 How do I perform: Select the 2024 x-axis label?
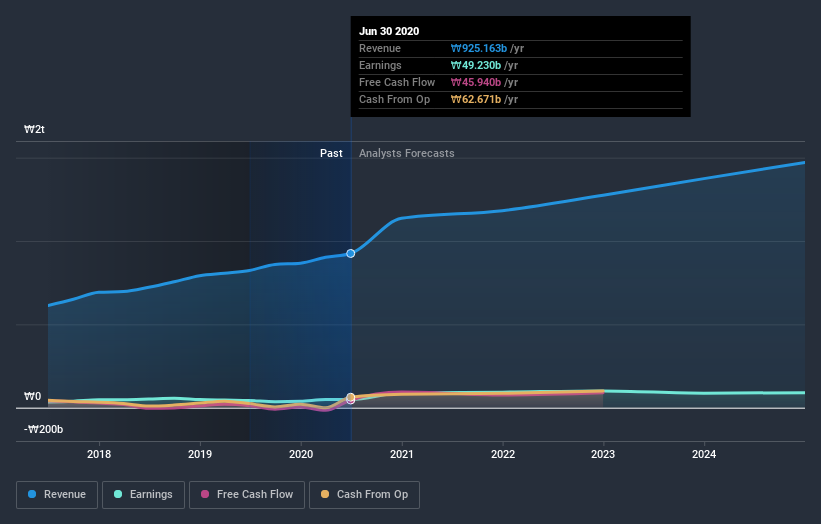[704, 454]
